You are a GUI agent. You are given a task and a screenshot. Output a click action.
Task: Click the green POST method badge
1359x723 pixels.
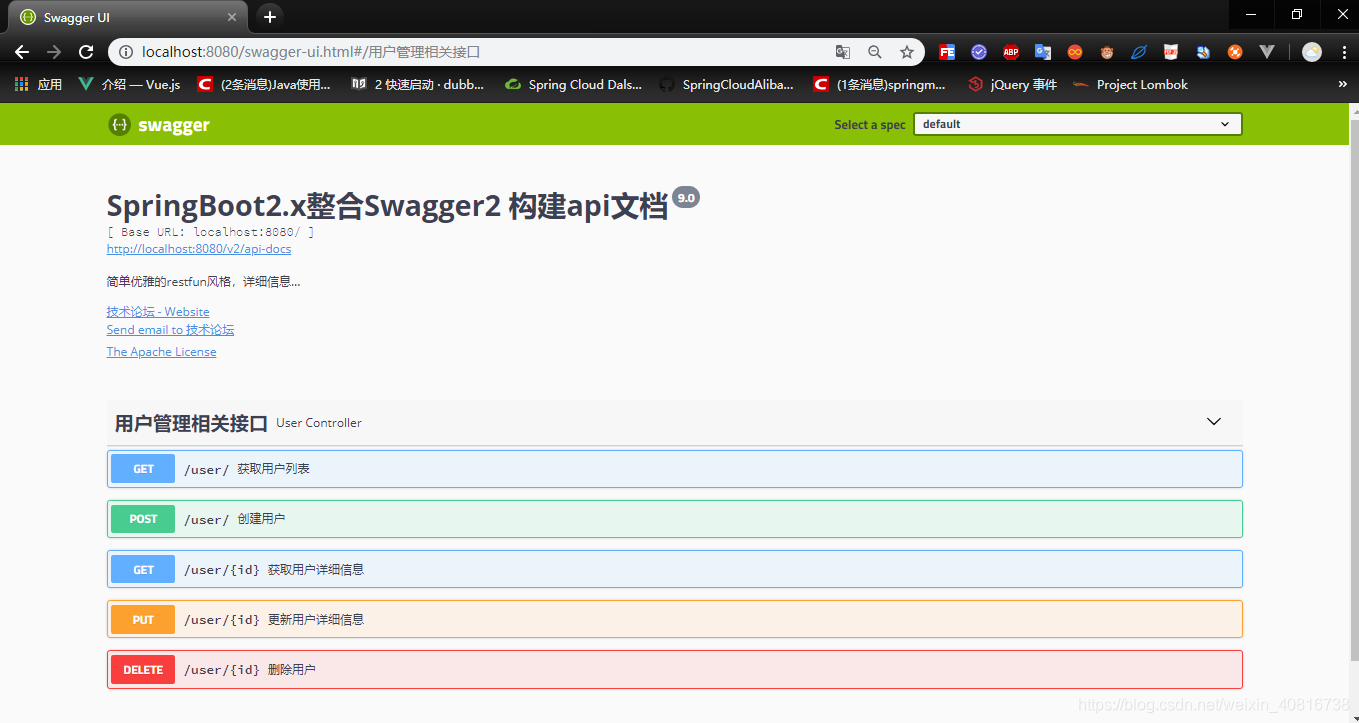tap(143, 519)
